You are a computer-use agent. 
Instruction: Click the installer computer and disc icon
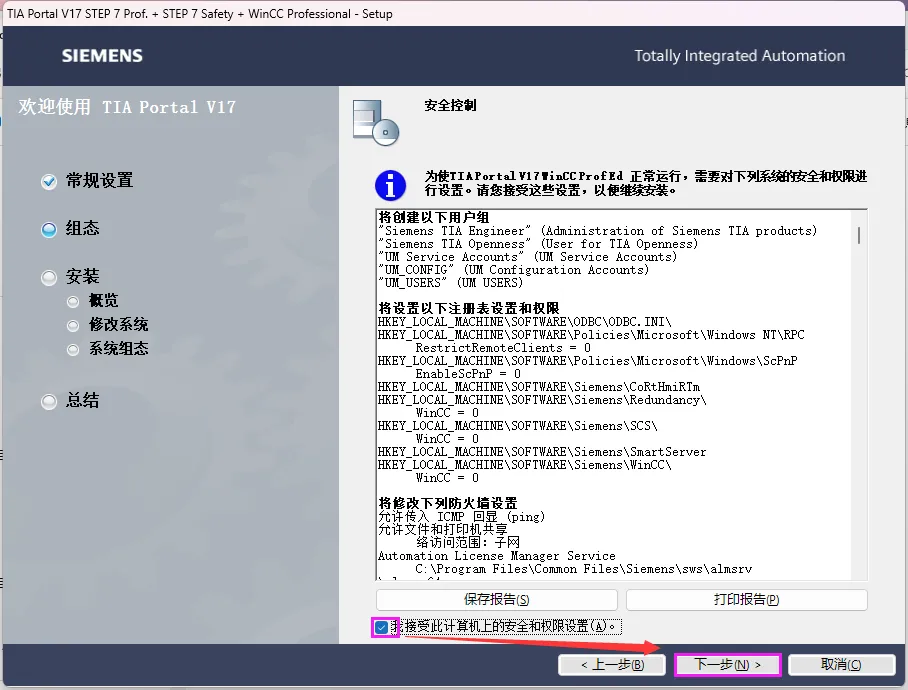tap(376, 123)
